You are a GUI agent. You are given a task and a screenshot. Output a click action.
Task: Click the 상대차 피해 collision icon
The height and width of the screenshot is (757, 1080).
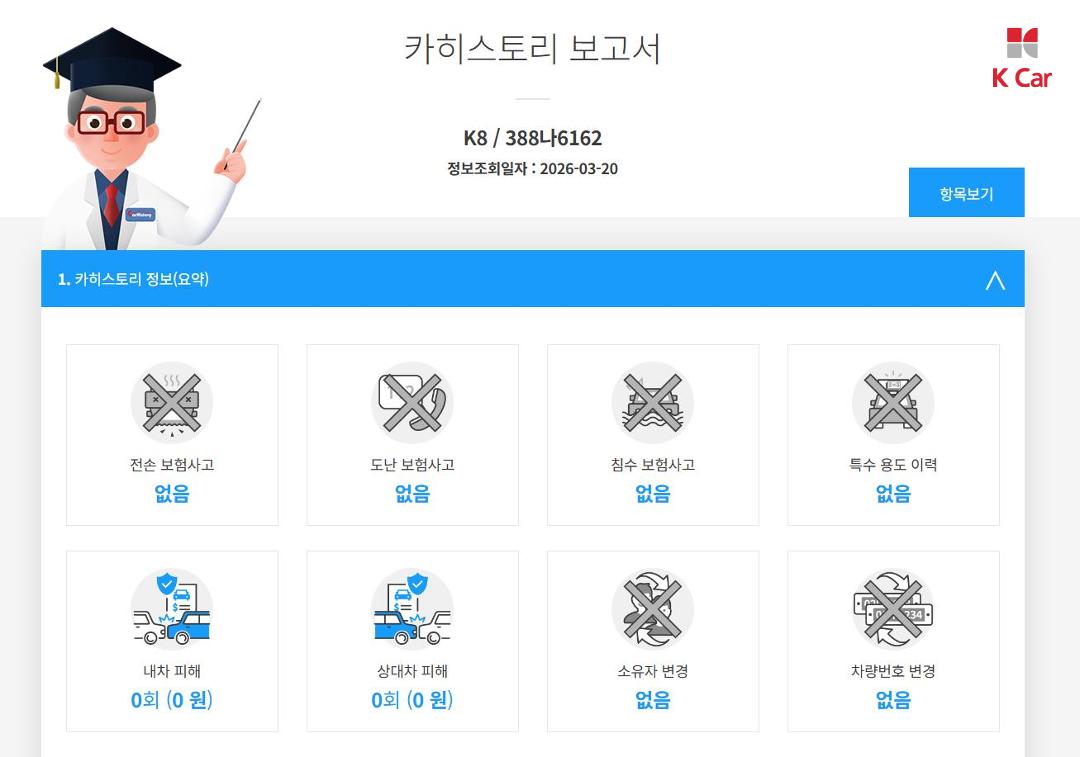coord(412,609)
